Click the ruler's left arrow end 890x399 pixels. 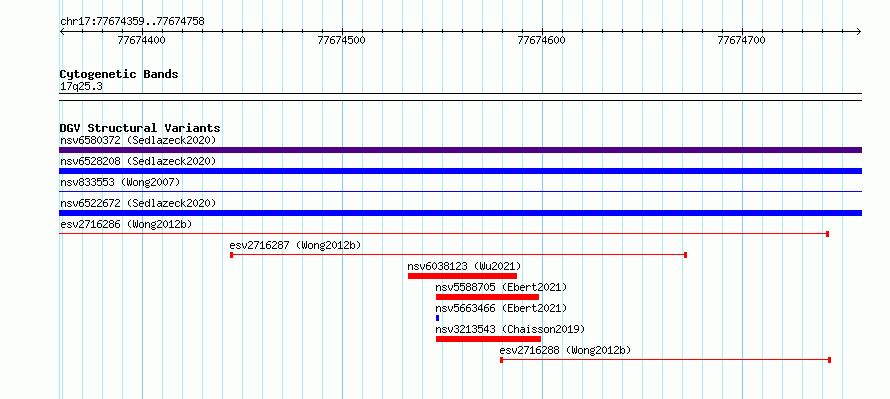[62, 31]
